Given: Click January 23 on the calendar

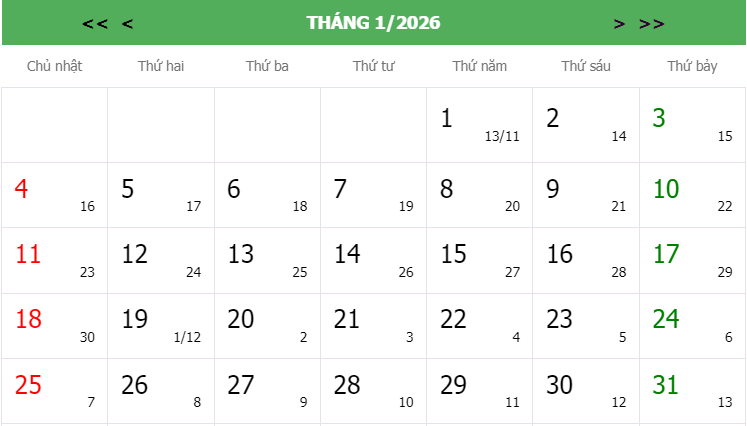Looking at the screenshot, I should tap(585, 325).
